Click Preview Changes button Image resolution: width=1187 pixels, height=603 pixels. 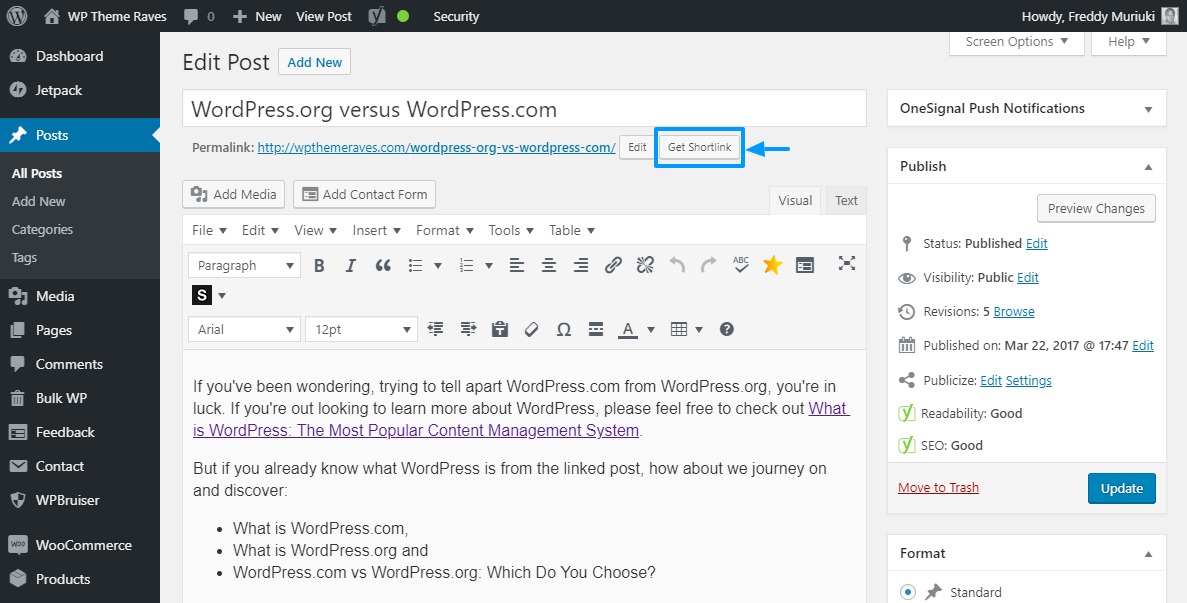[1096, 209]
